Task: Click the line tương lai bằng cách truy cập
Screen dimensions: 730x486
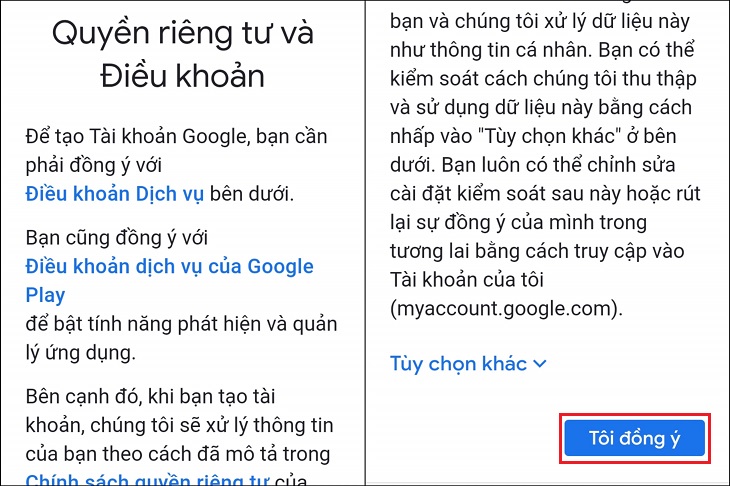Action: (x=536, y=250)
